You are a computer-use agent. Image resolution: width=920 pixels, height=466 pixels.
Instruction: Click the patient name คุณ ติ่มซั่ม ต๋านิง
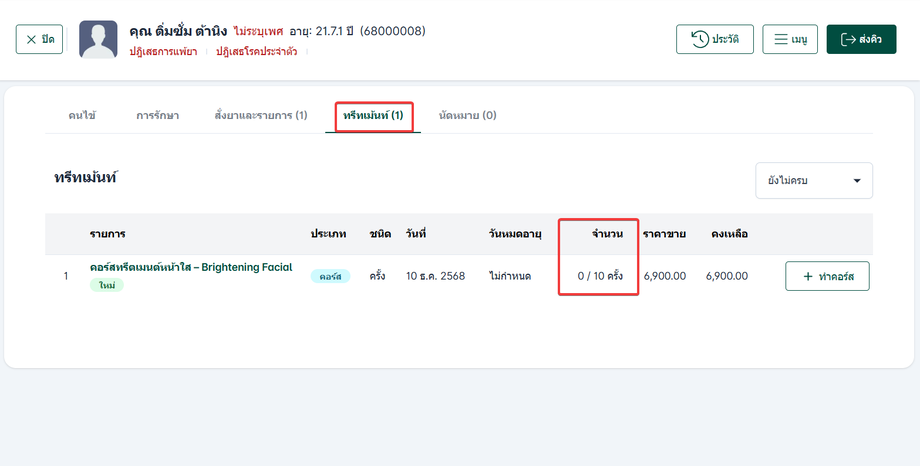click(178, 31)
